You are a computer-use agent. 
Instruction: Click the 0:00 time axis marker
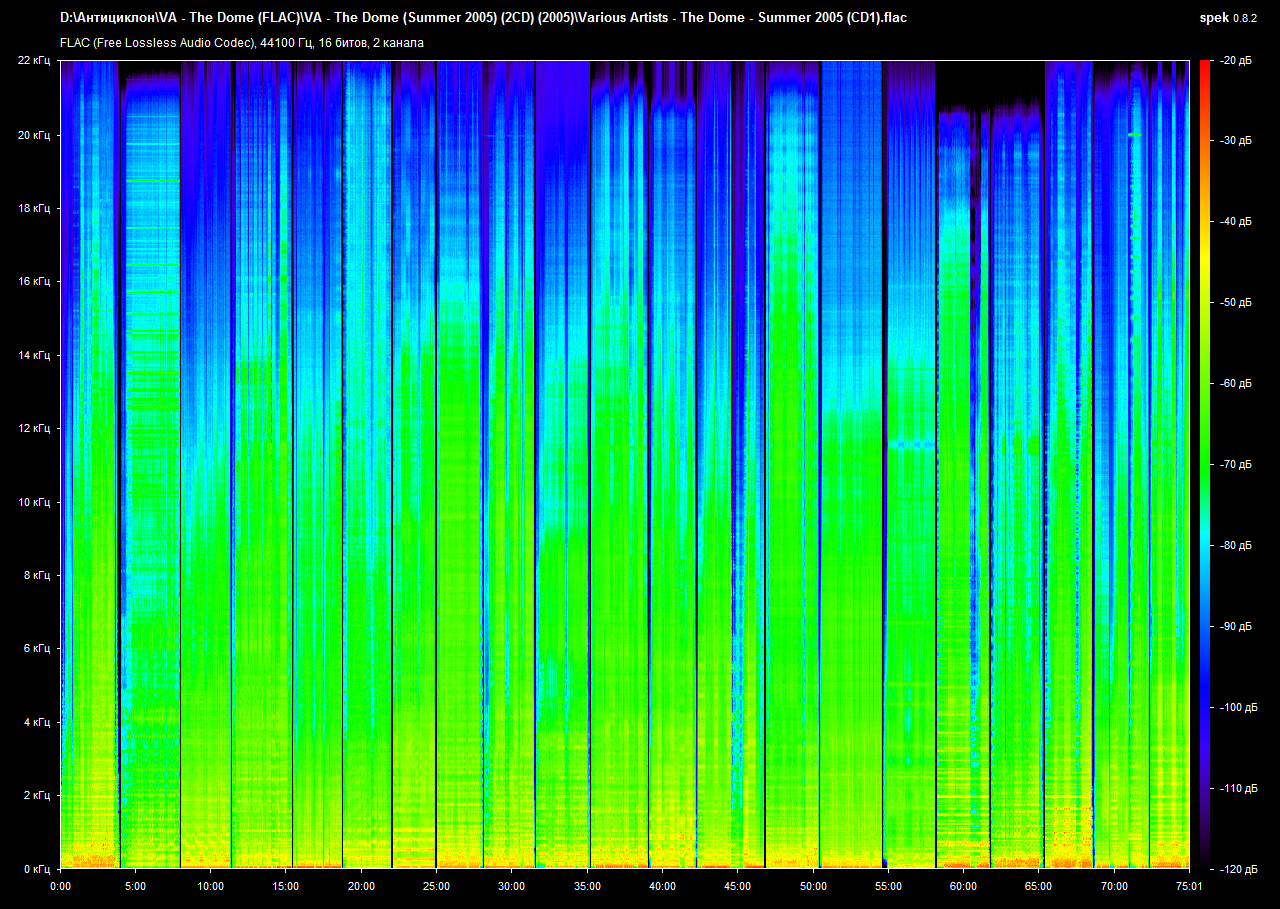click(x=60, y=886)
